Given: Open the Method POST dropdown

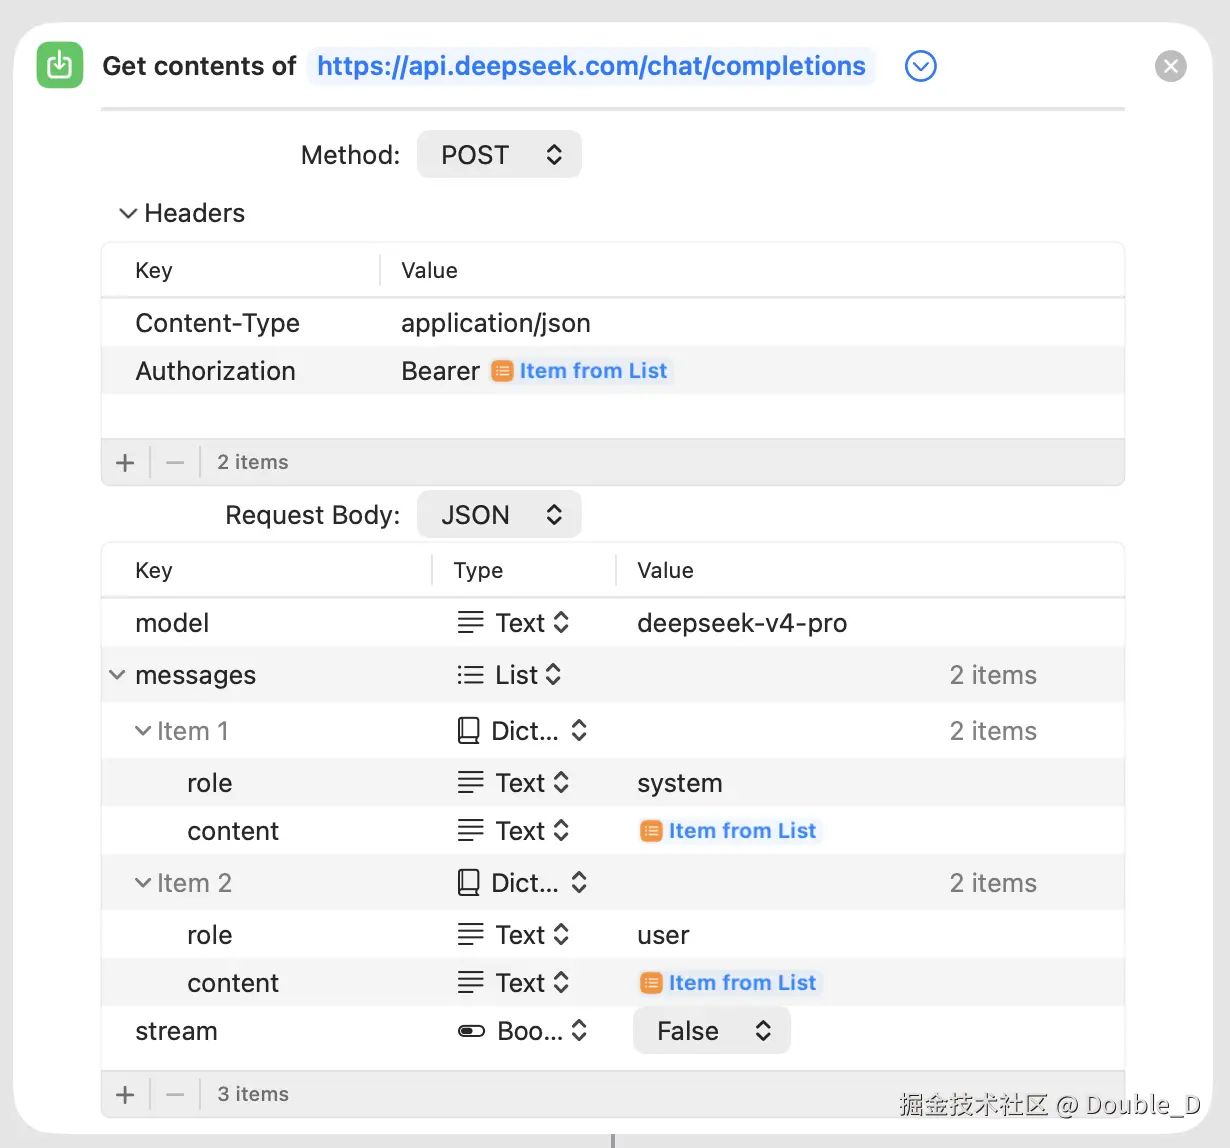Looking at the screenshot, I should tap(499, 155).
